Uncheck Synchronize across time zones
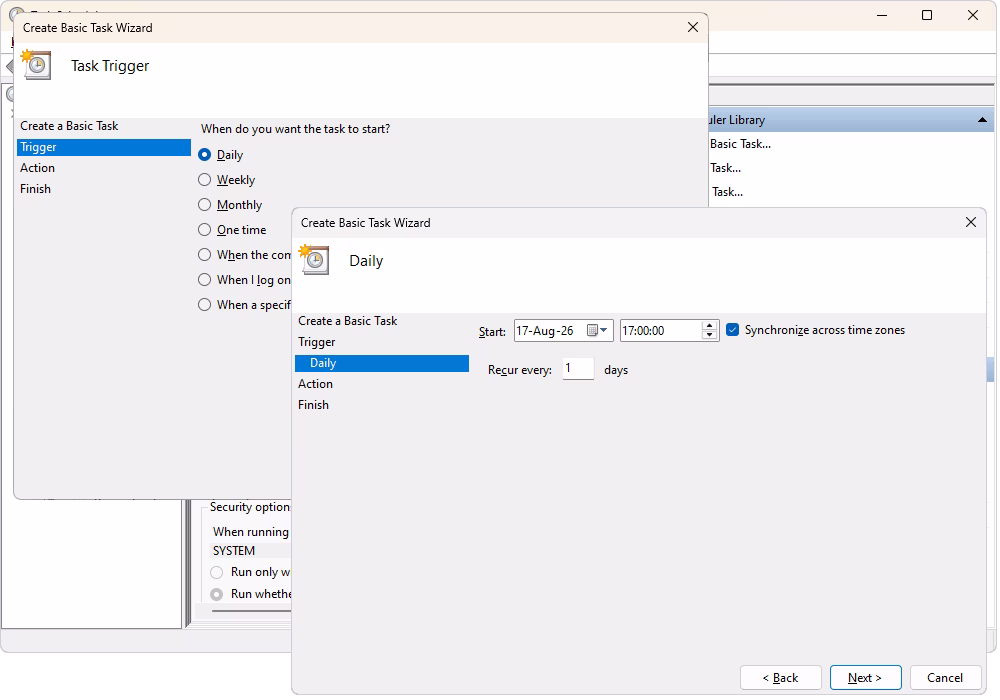The width and height of the screenshot is (1000, 700). point(733,330)
